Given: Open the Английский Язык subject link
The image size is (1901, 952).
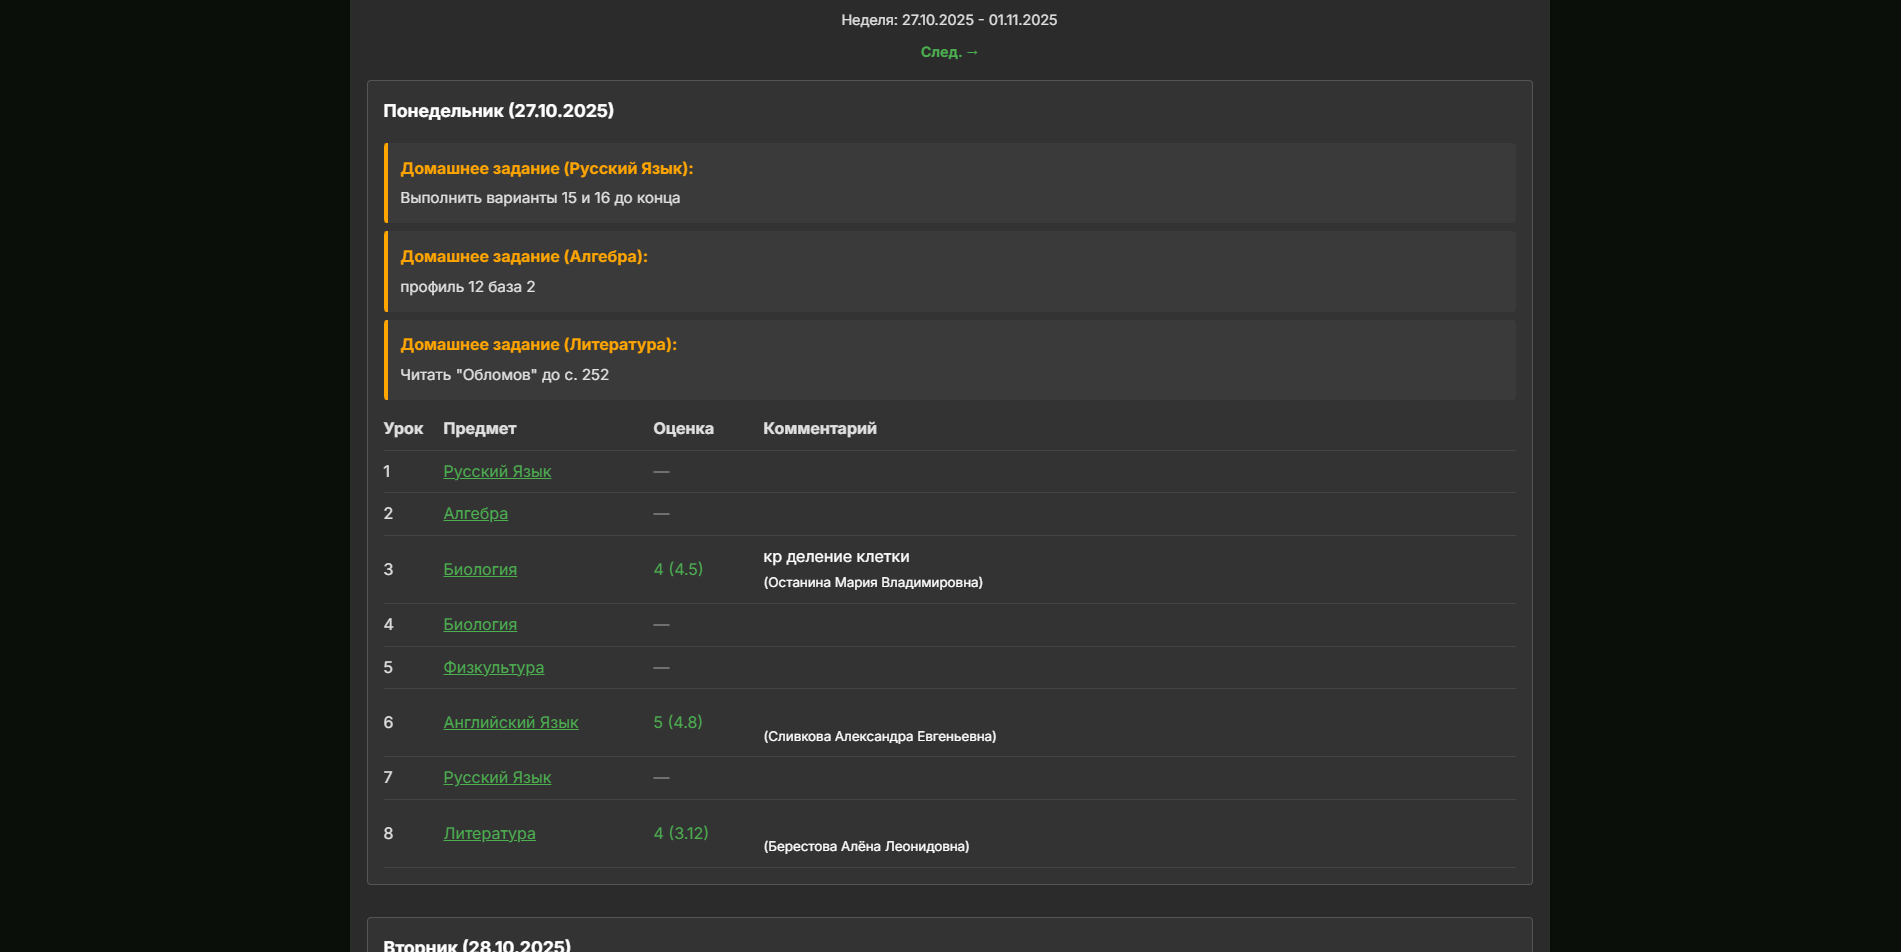Looking at the screenshot, I should 510,722.
